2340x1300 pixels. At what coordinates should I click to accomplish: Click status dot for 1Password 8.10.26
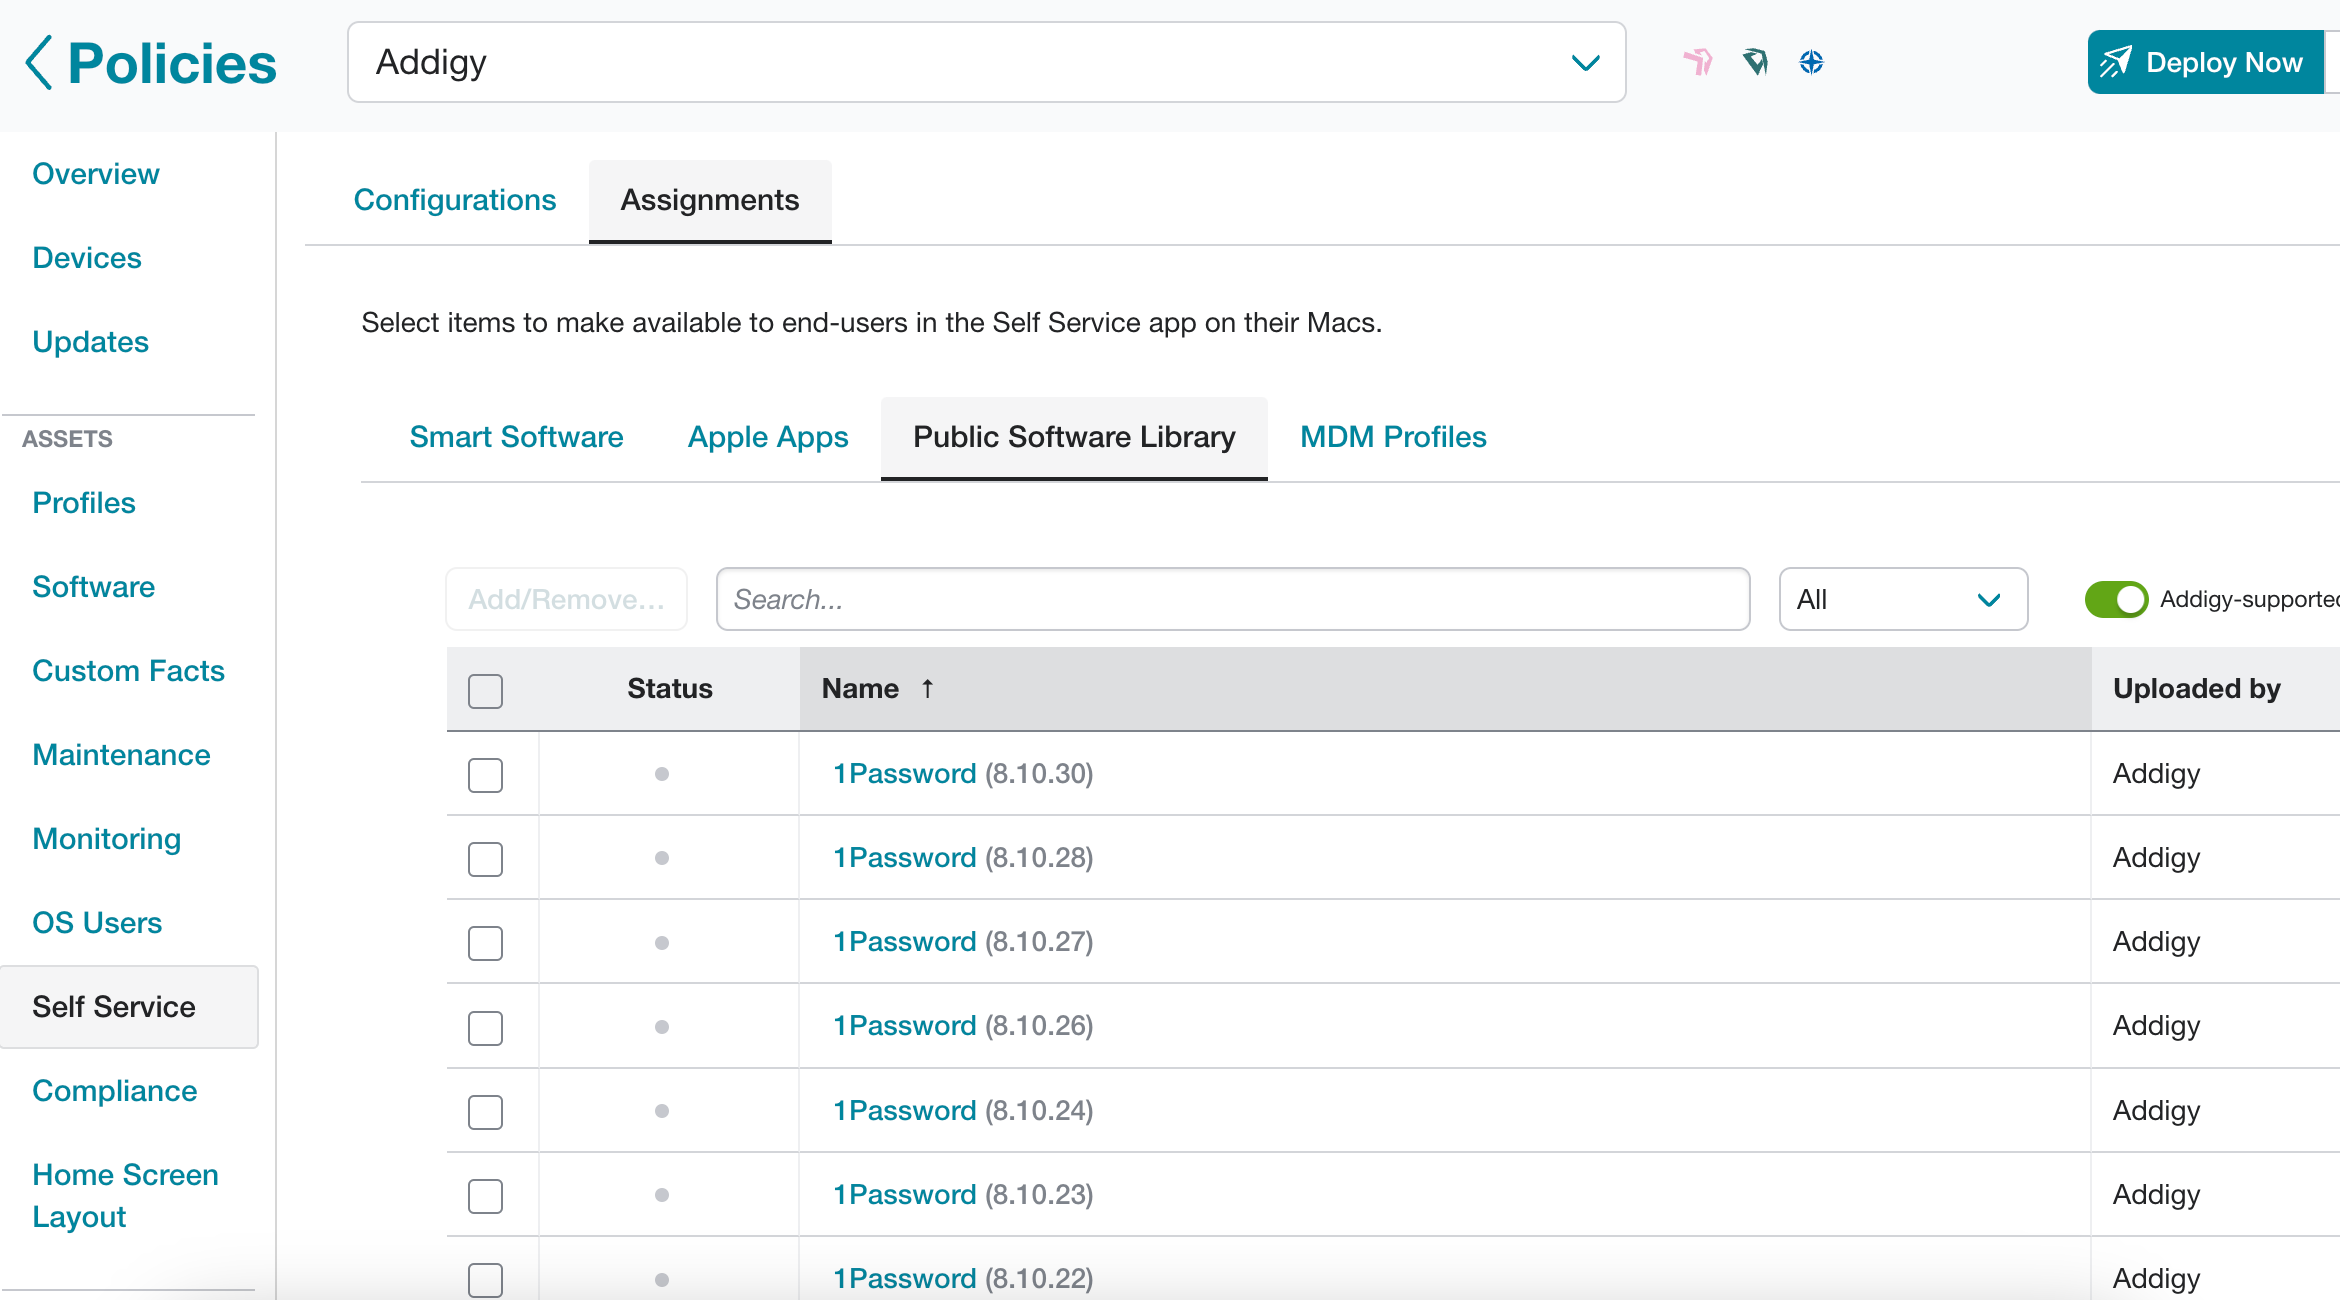click(661, 1026)
